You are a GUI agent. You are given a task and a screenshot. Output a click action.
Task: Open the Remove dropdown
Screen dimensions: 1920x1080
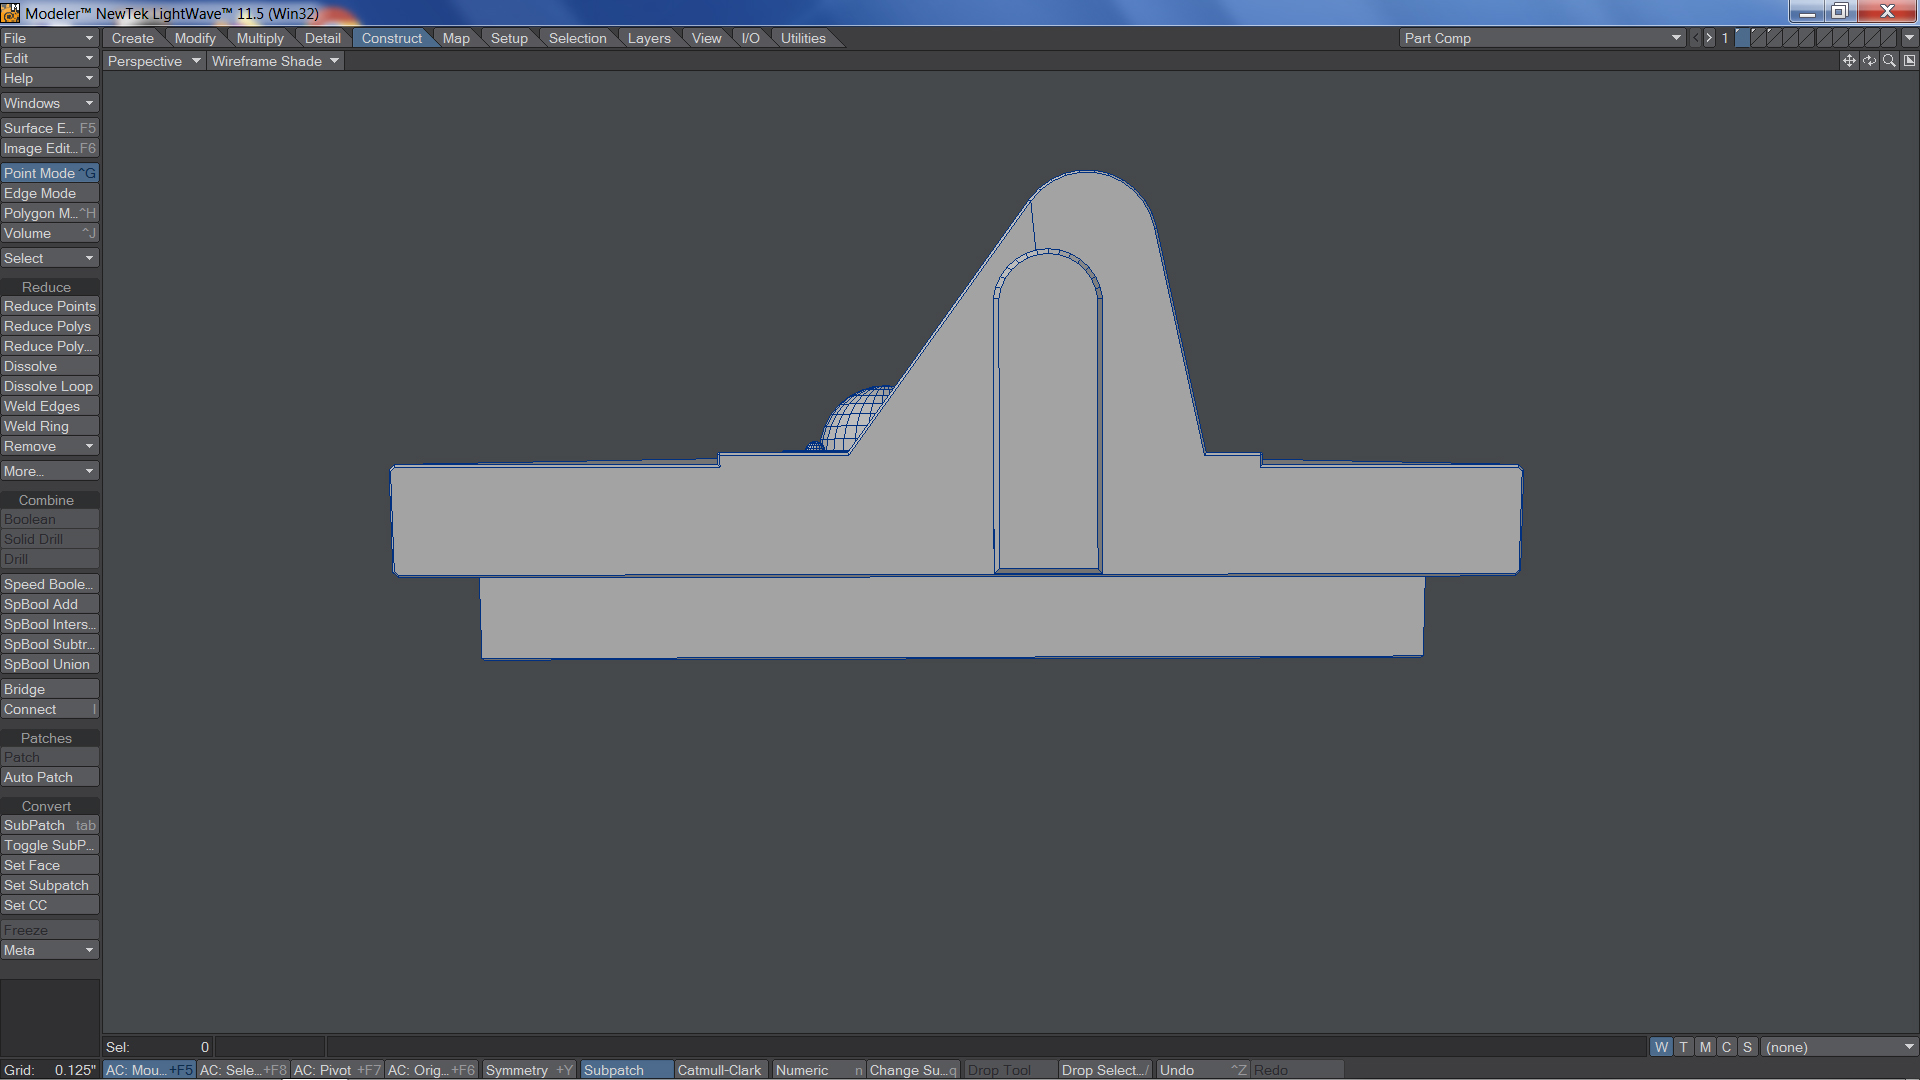(x=49, y=446)
